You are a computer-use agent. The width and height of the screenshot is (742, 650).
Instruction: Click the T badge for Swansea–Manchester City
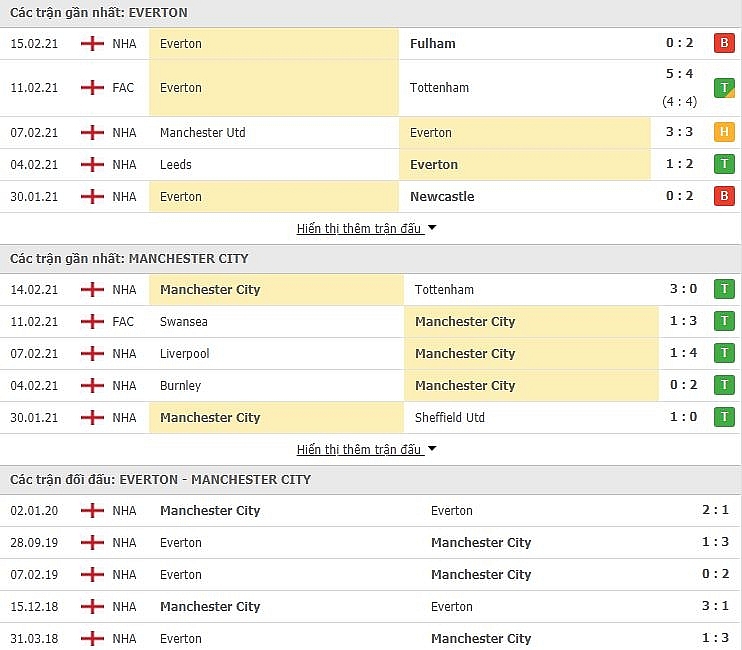pos(724,322)
